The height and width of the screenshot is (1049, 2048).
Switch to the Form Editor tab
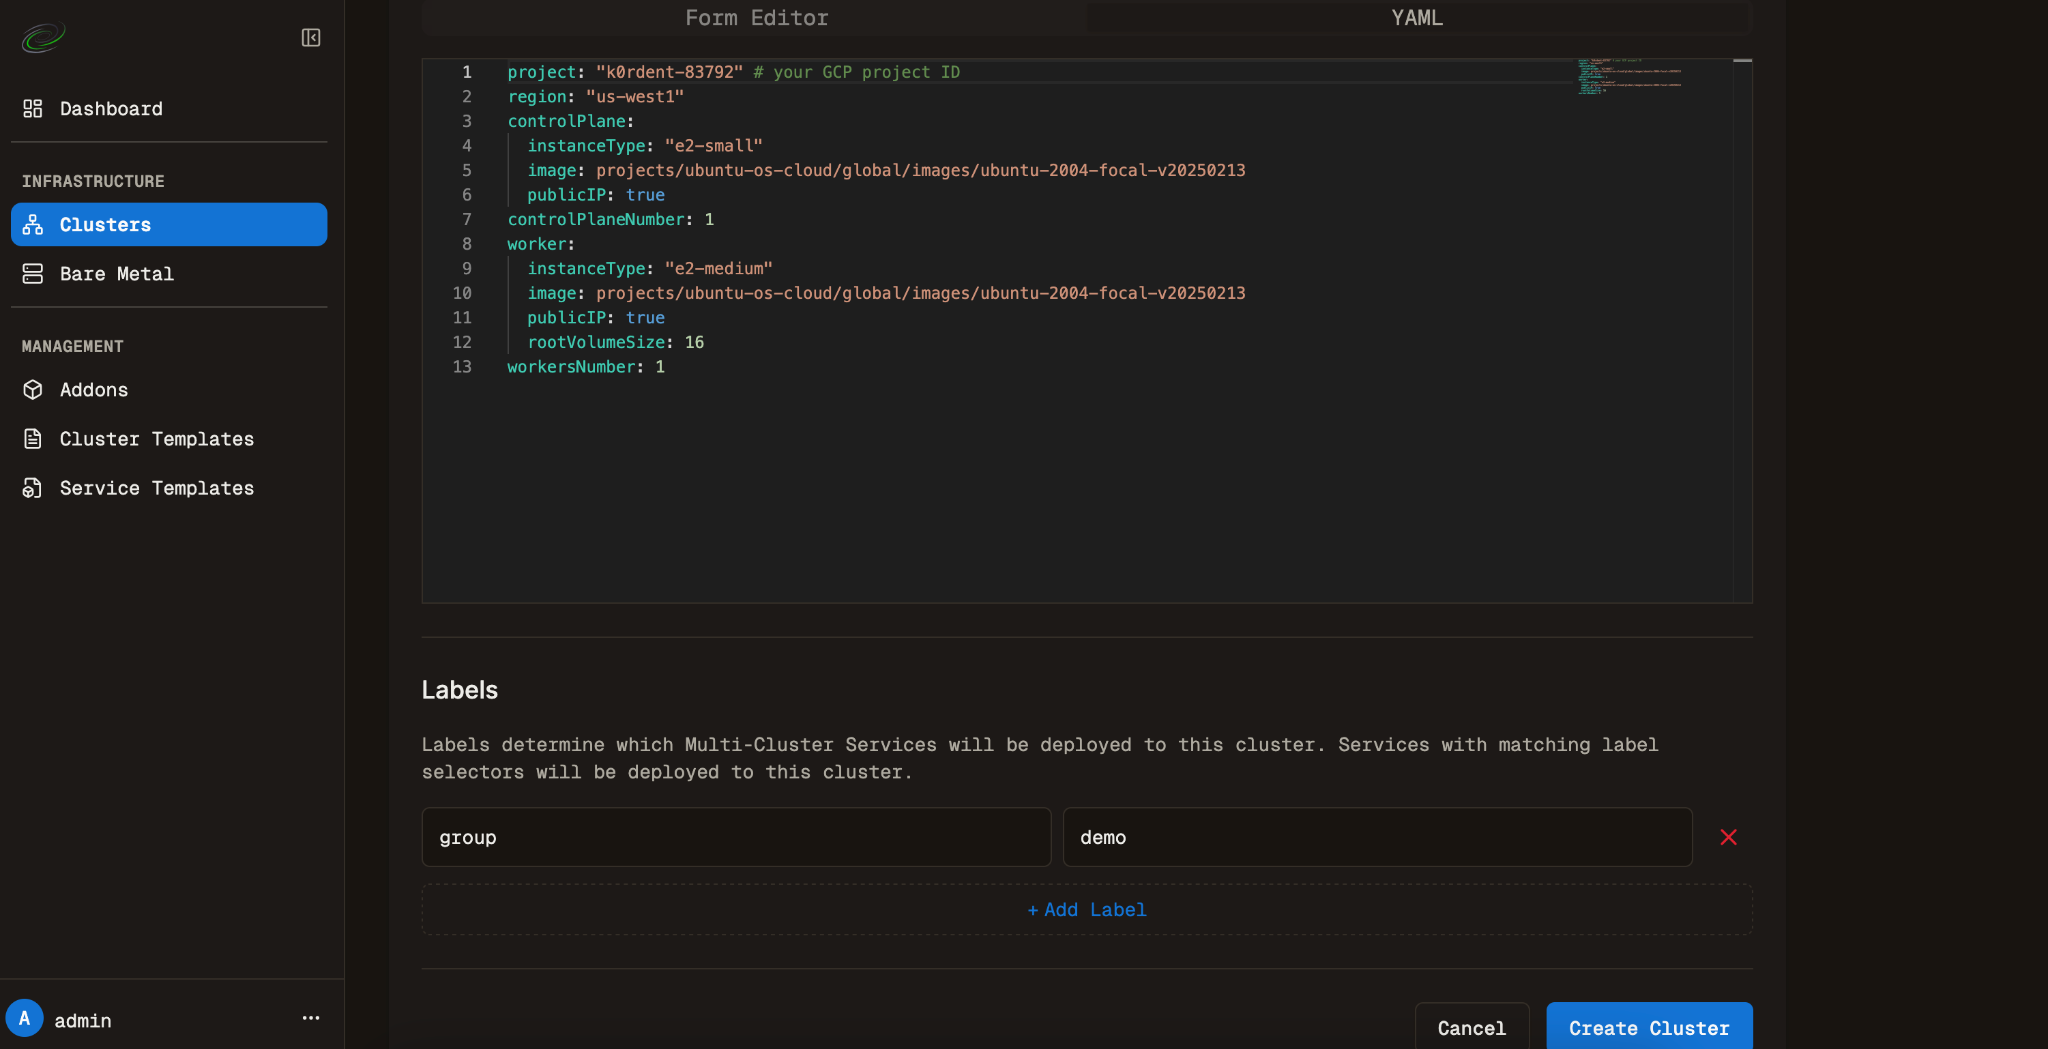coord(756,18)
